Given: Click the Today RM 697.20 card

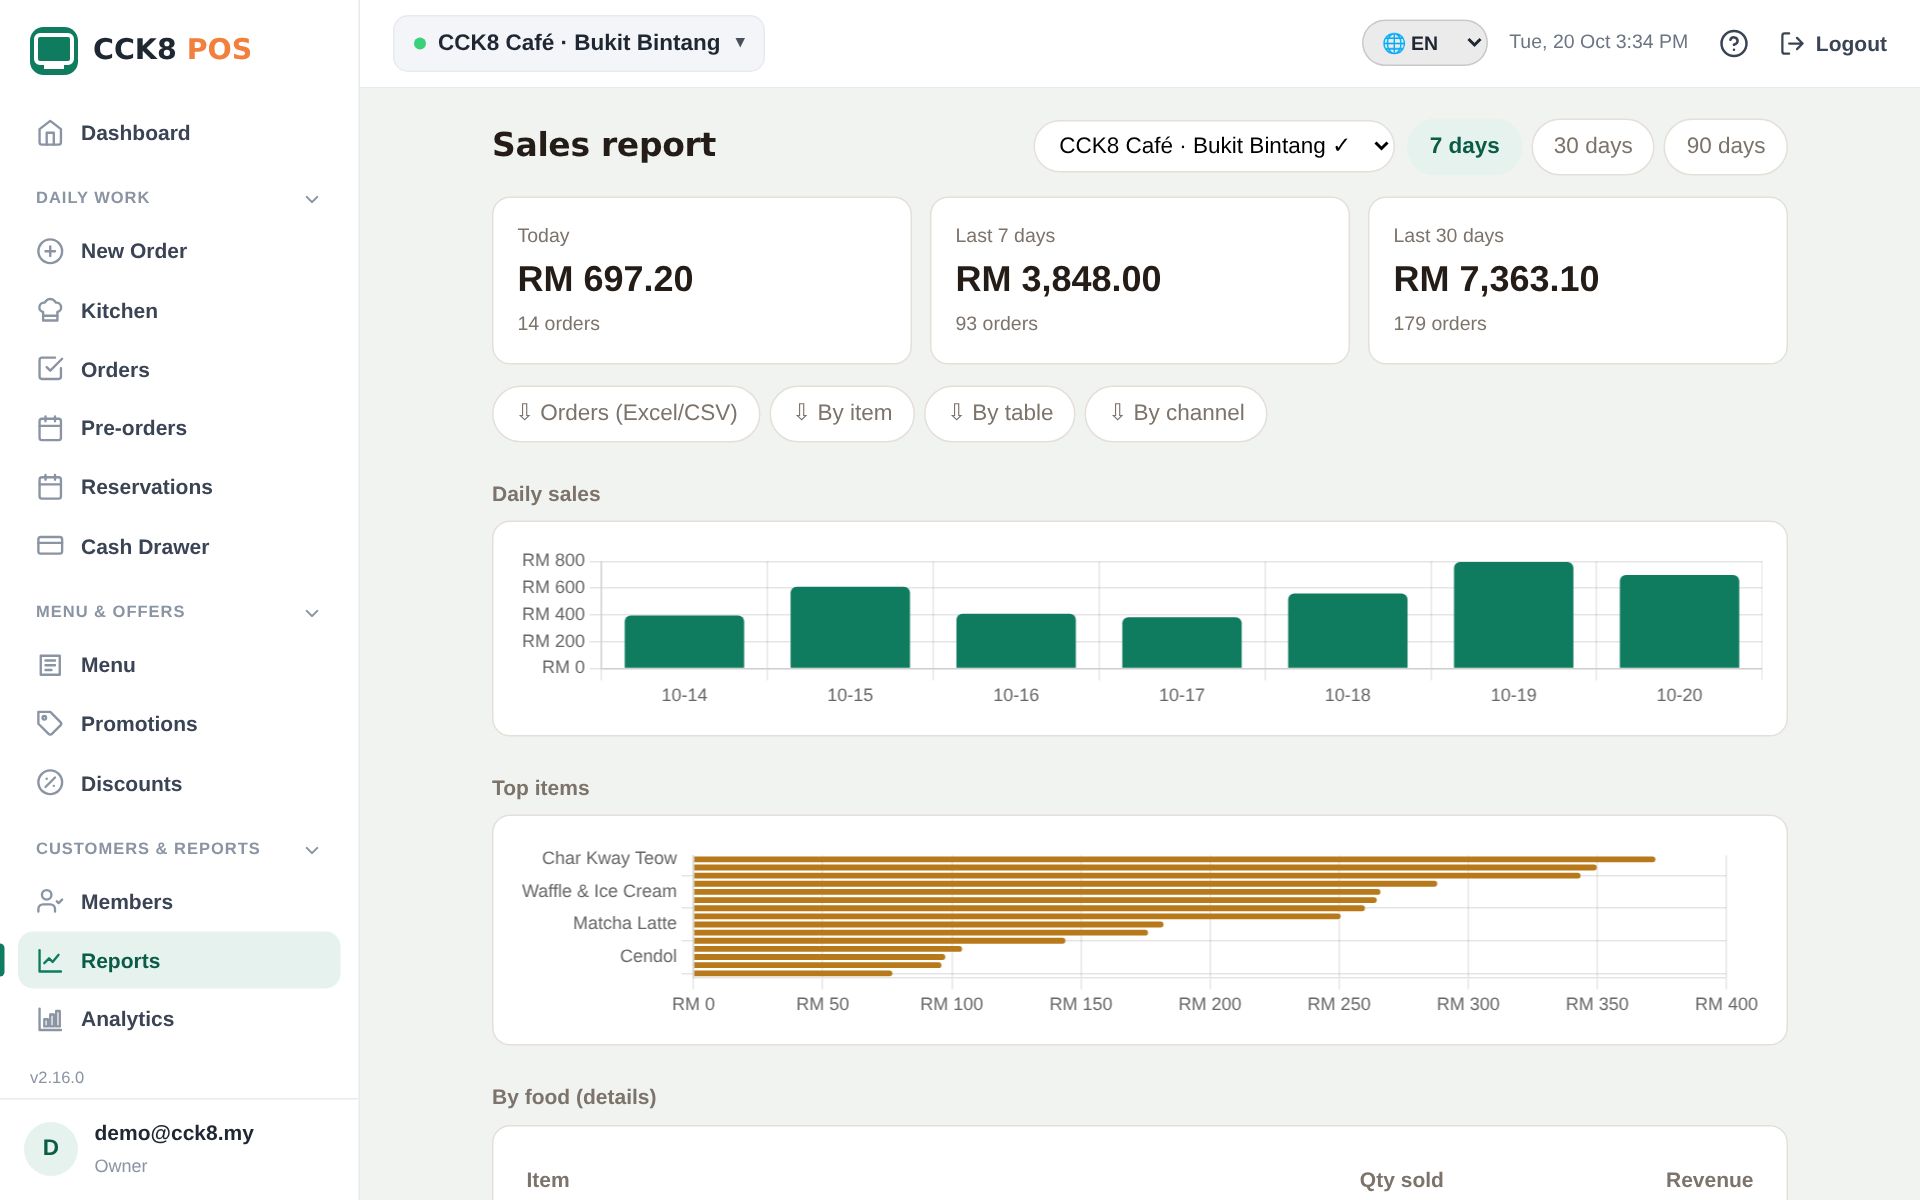Looking at the screenshot, I should point(702,280).
